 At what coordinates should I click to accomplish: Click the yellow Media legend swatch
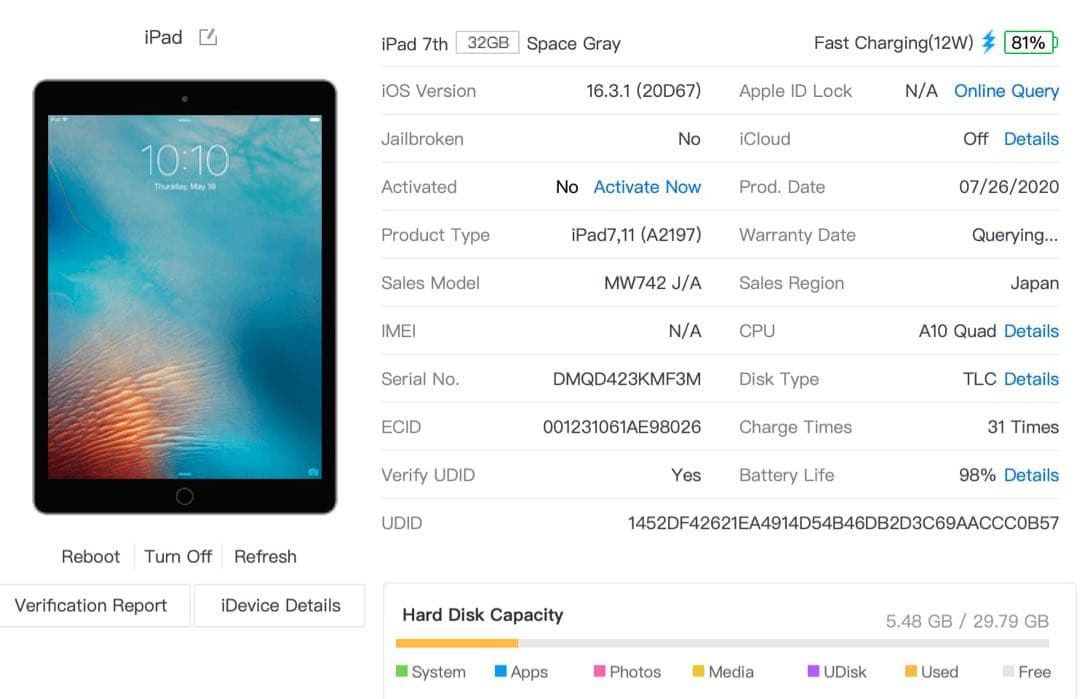point(698,671)
